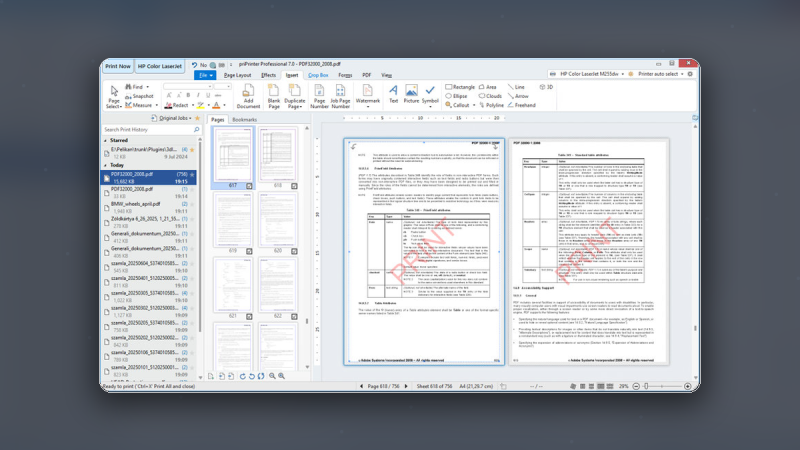Pick the orange font color

click(x=216, y=105)
